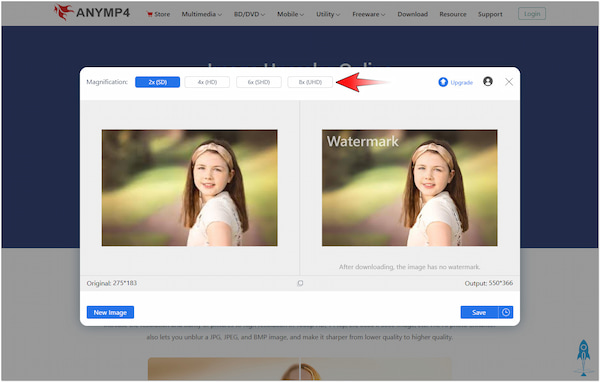Open the user account icon
600x382 pixels.
488,82
